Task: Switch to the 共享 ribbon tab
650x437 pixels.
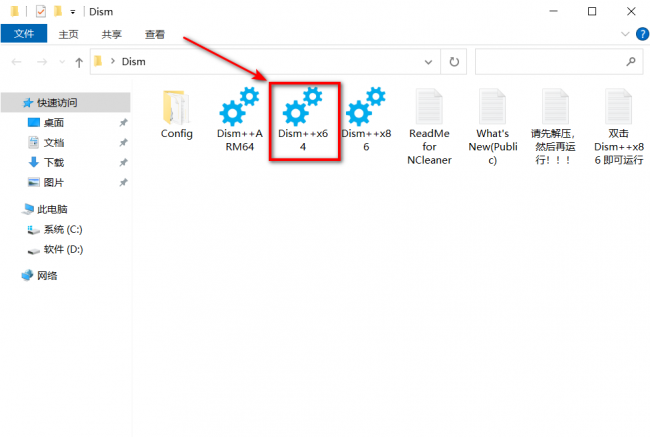Action: tap(112, 34)
